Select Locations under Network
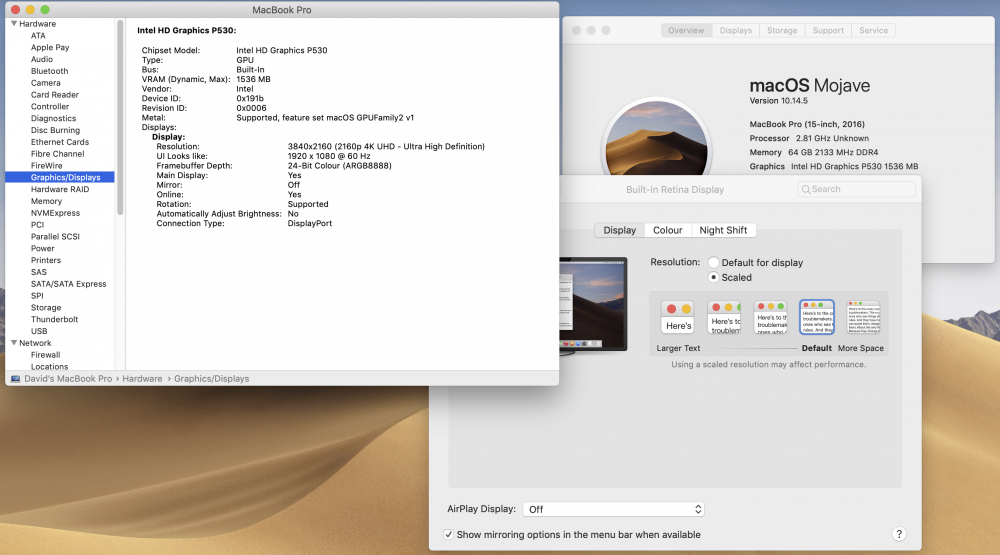1000x555 pixels. (x=49, y=366)
